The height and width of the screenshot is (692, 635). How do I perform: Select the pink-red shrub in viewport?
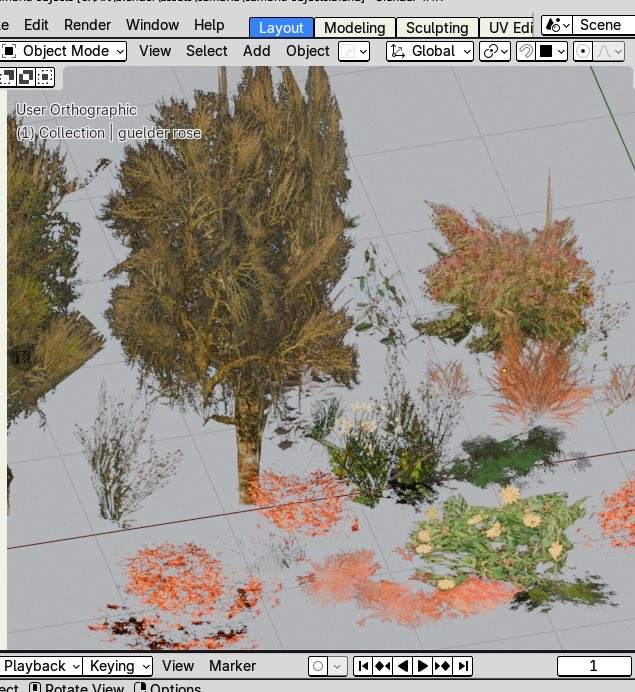point(507,274)
